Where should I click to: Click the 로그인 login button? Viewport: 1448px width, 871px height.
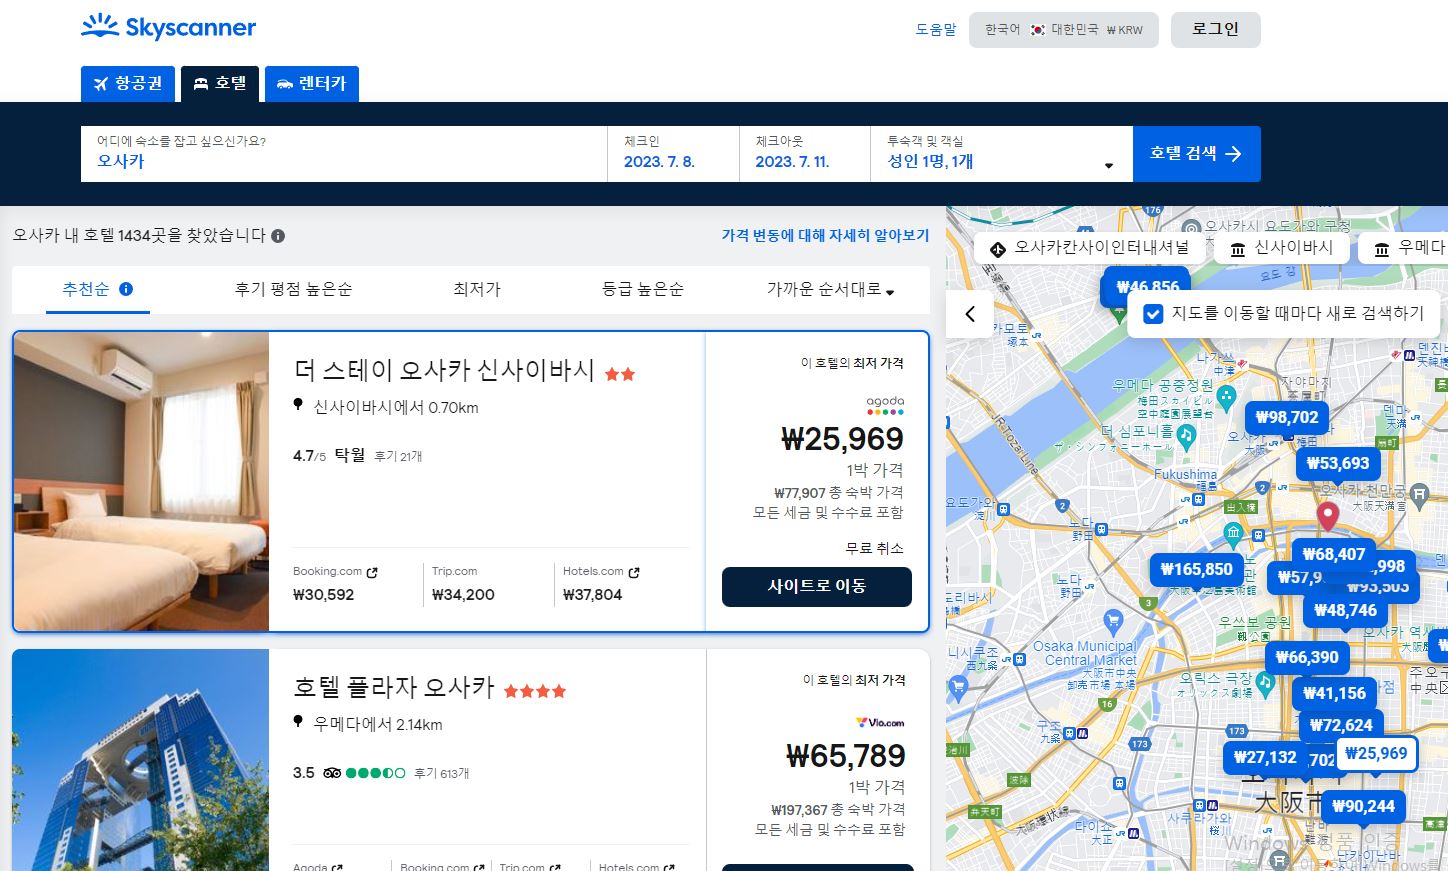point(1216,30)
